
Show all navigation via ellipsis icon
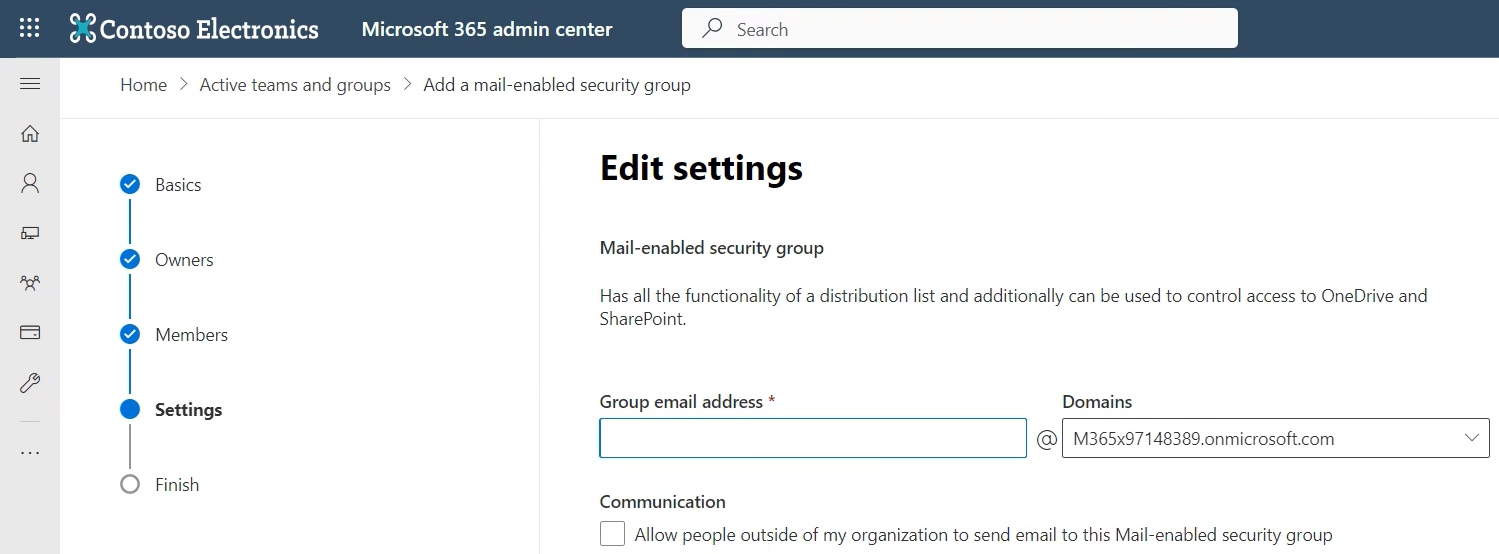(x=30, y=453)
